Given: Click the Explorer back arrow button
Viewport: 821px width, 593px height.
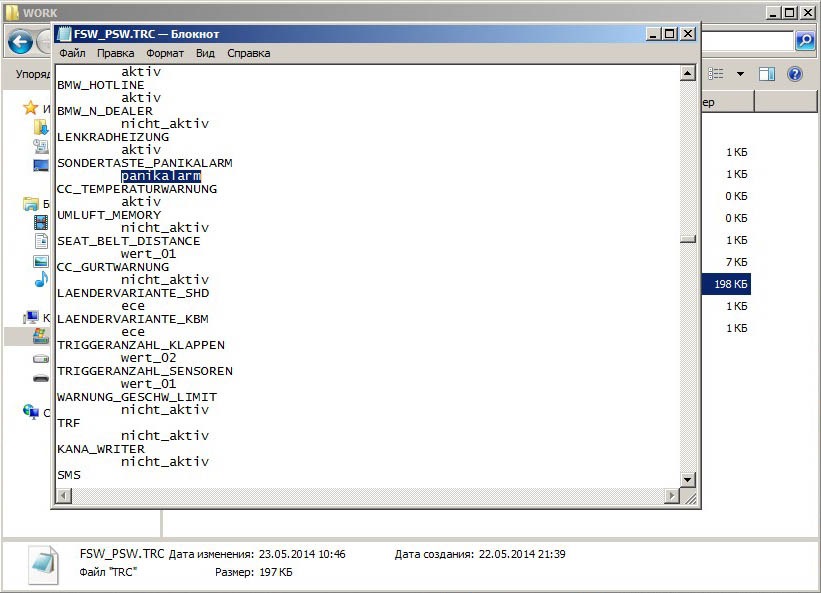Looking at the screenshot, I should click(20, 41).
